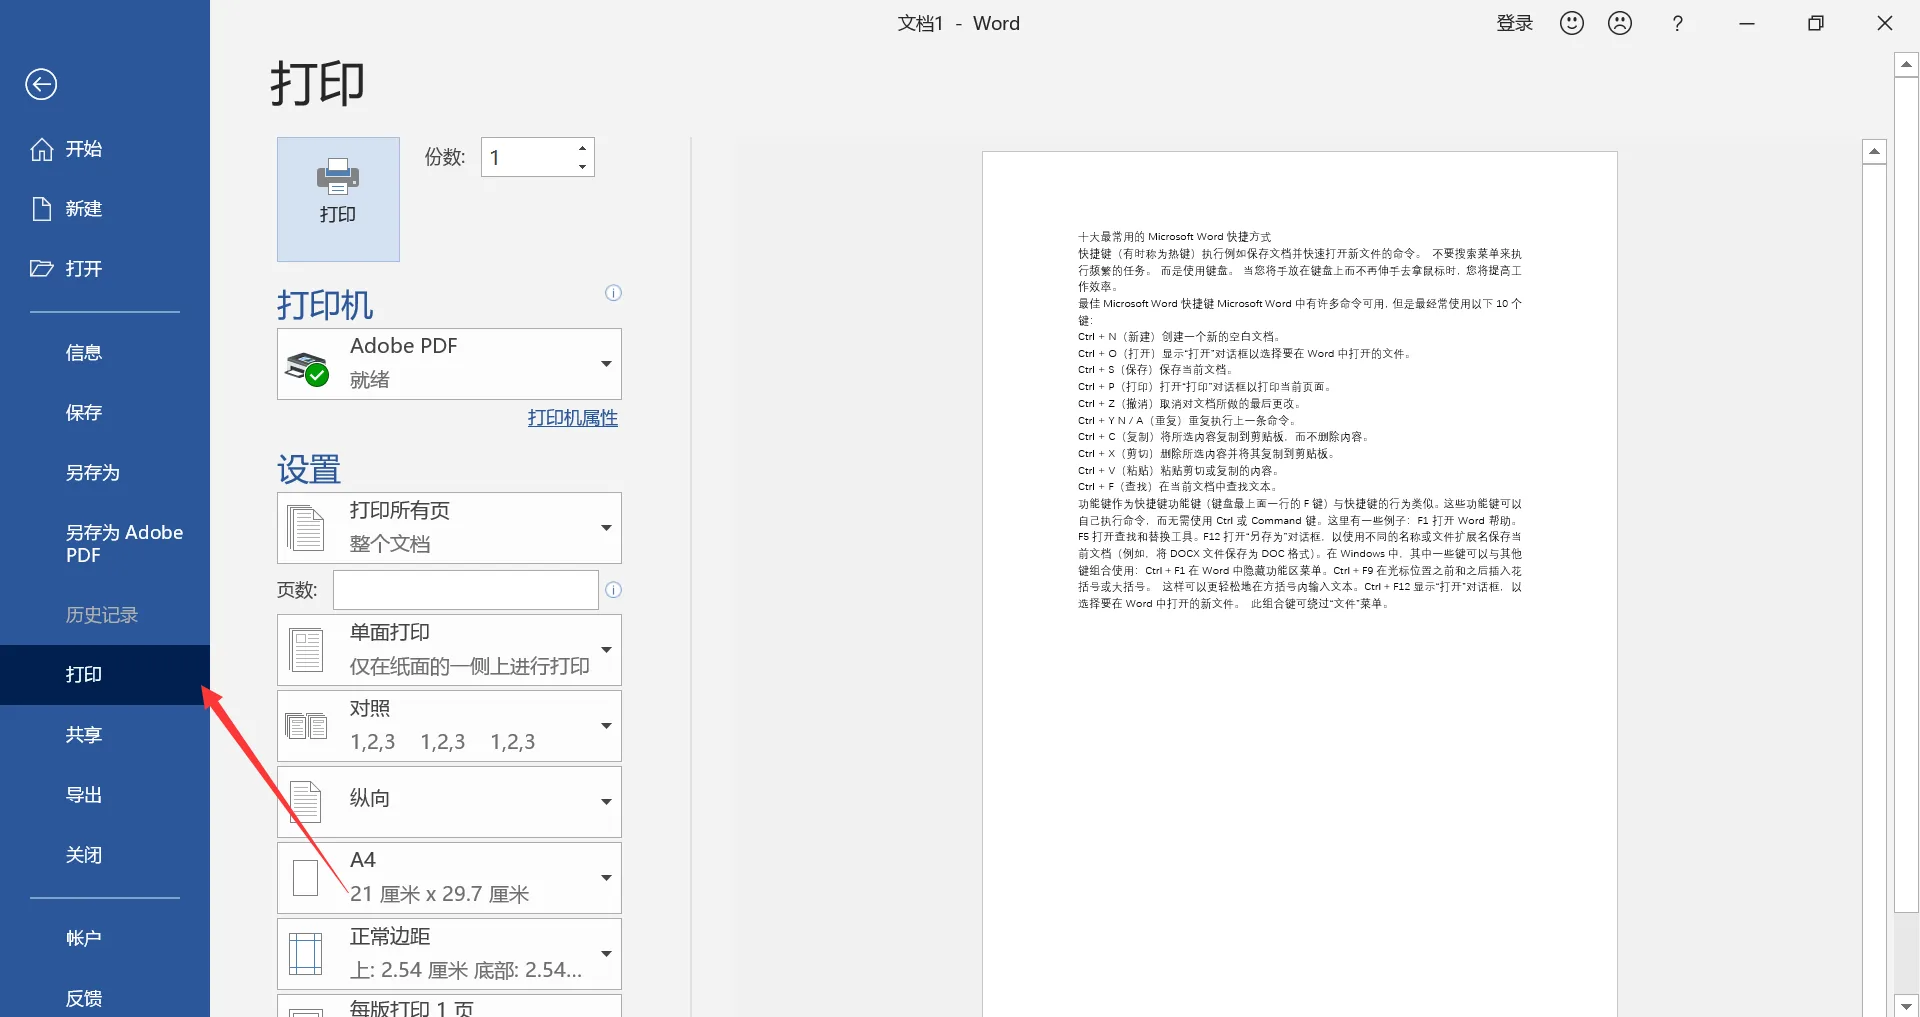Click the info icon next to pages field
1920x1017 pixels.
click(x=613, y=590)
